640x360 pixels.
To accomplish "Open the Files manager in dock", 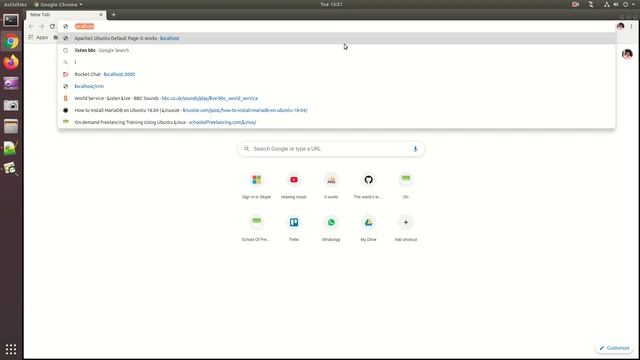I will point(11,127).
